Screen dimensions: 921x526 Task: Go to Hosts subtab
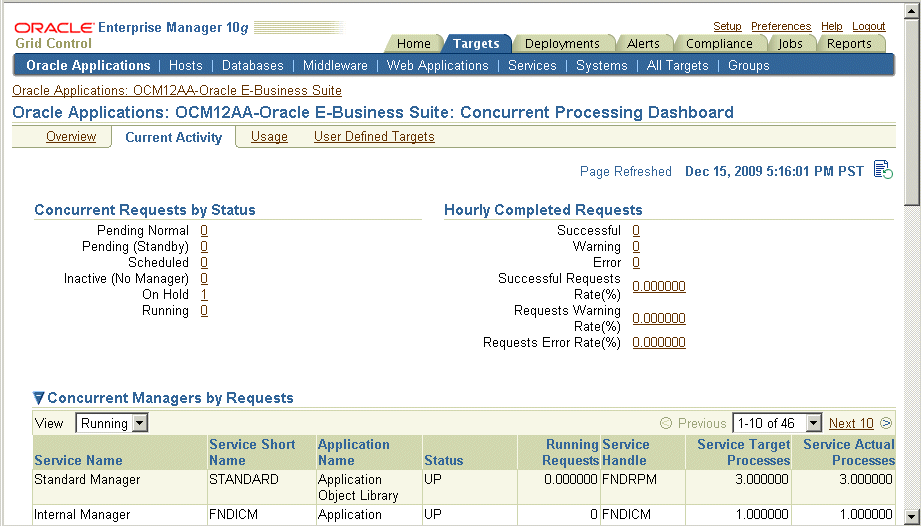(186, 66)
